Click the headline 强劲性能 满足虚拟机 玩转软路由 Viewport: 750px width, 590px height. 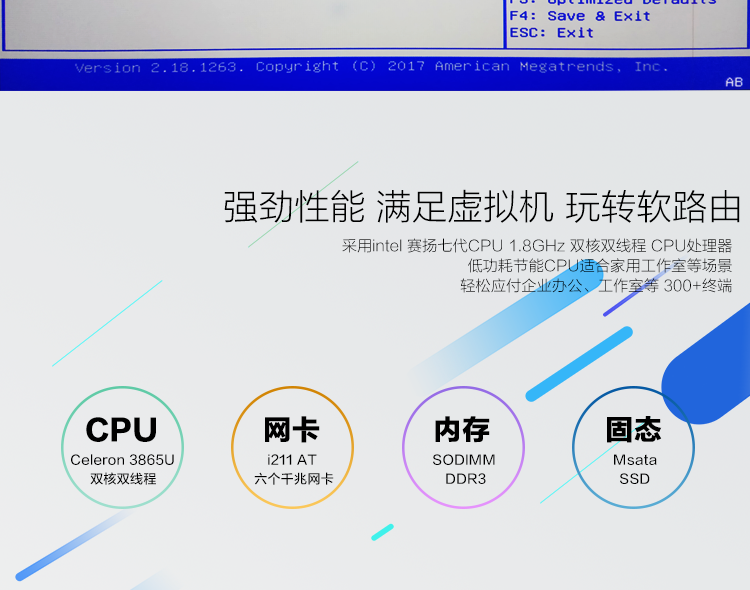click(x=482, y=207)
